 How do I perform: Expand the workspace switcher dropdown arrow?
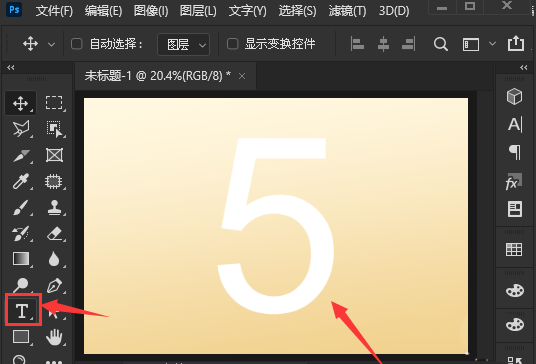point(492,44)
